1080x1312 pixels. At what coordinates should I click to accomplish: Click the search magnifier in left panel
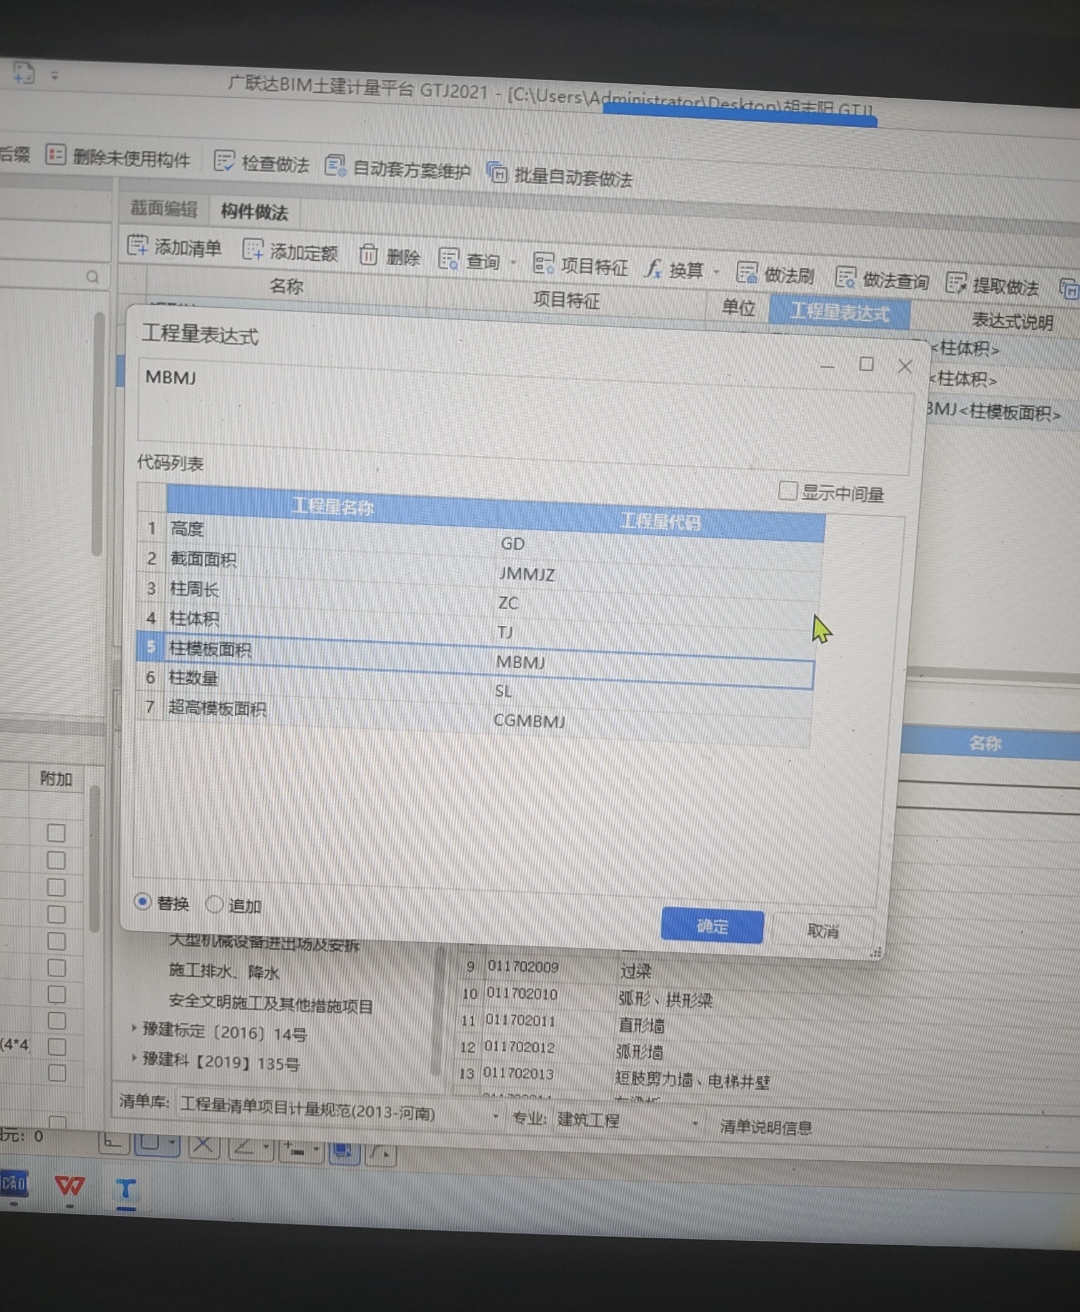(92, 277)
